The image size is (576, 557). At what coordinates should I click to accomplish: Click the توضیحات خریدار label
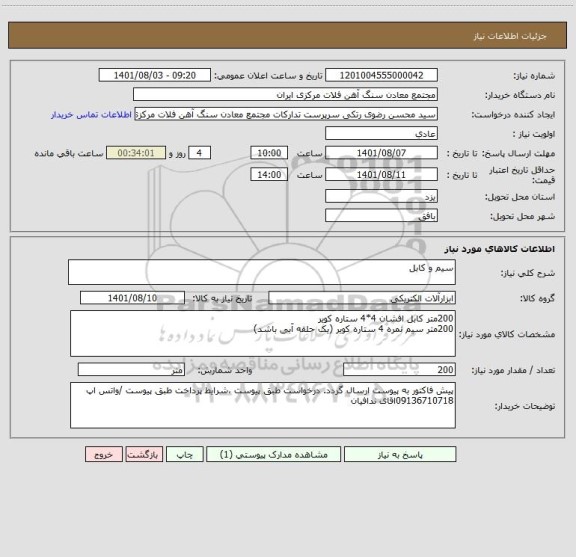tap(525, 406)
